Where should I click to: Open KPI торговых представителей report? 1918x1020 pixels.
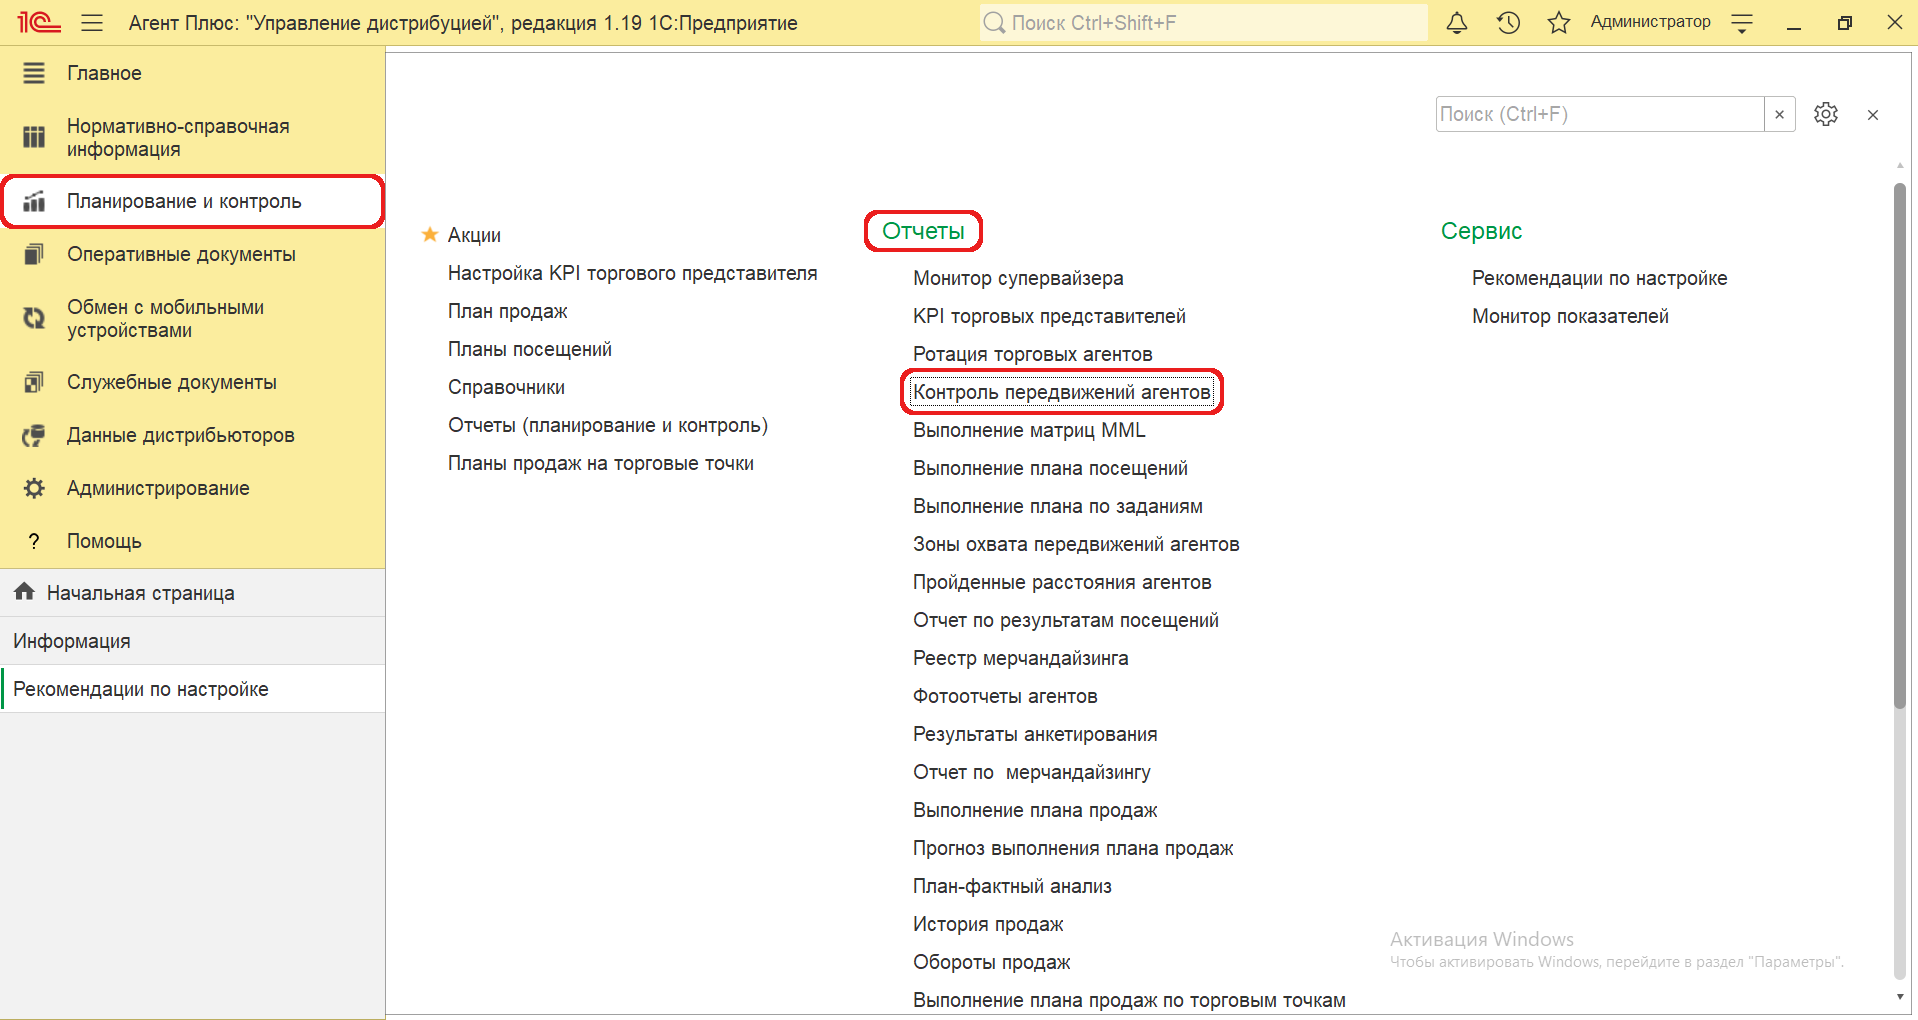point(1049,316)
